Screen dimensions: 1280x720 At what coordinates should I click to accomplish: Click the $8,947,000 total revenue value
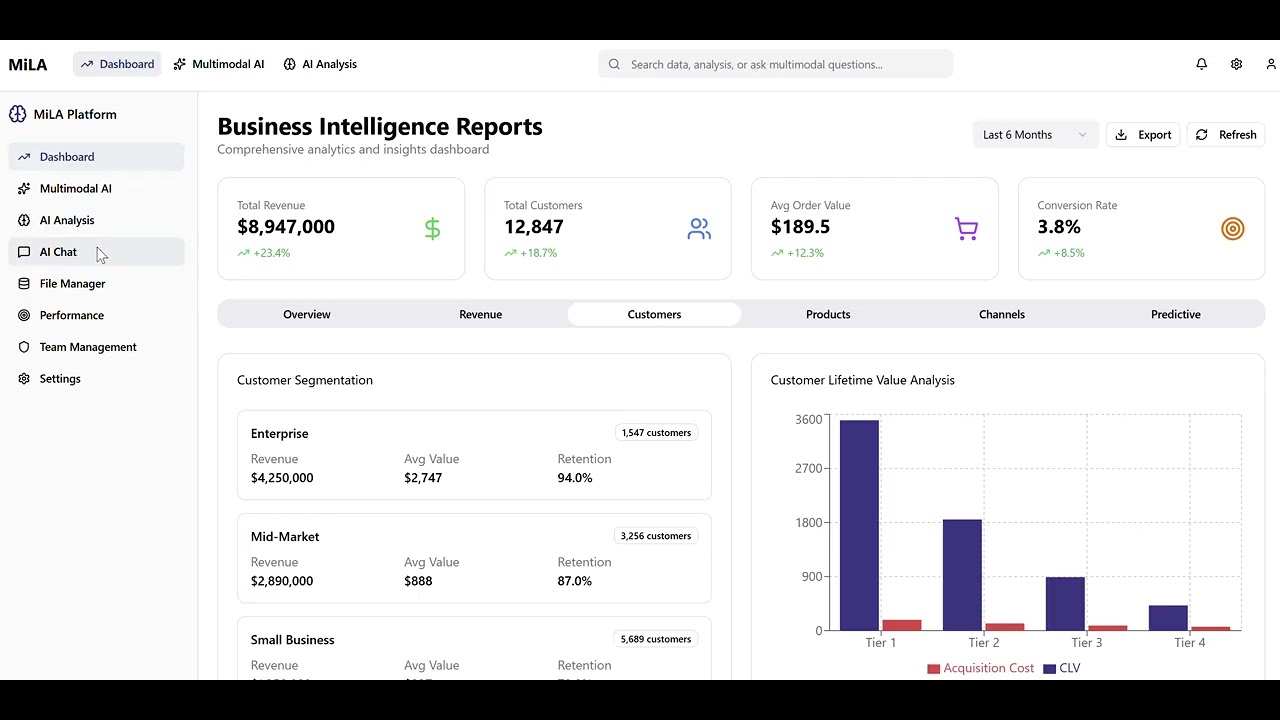click(x=286, y=227)
